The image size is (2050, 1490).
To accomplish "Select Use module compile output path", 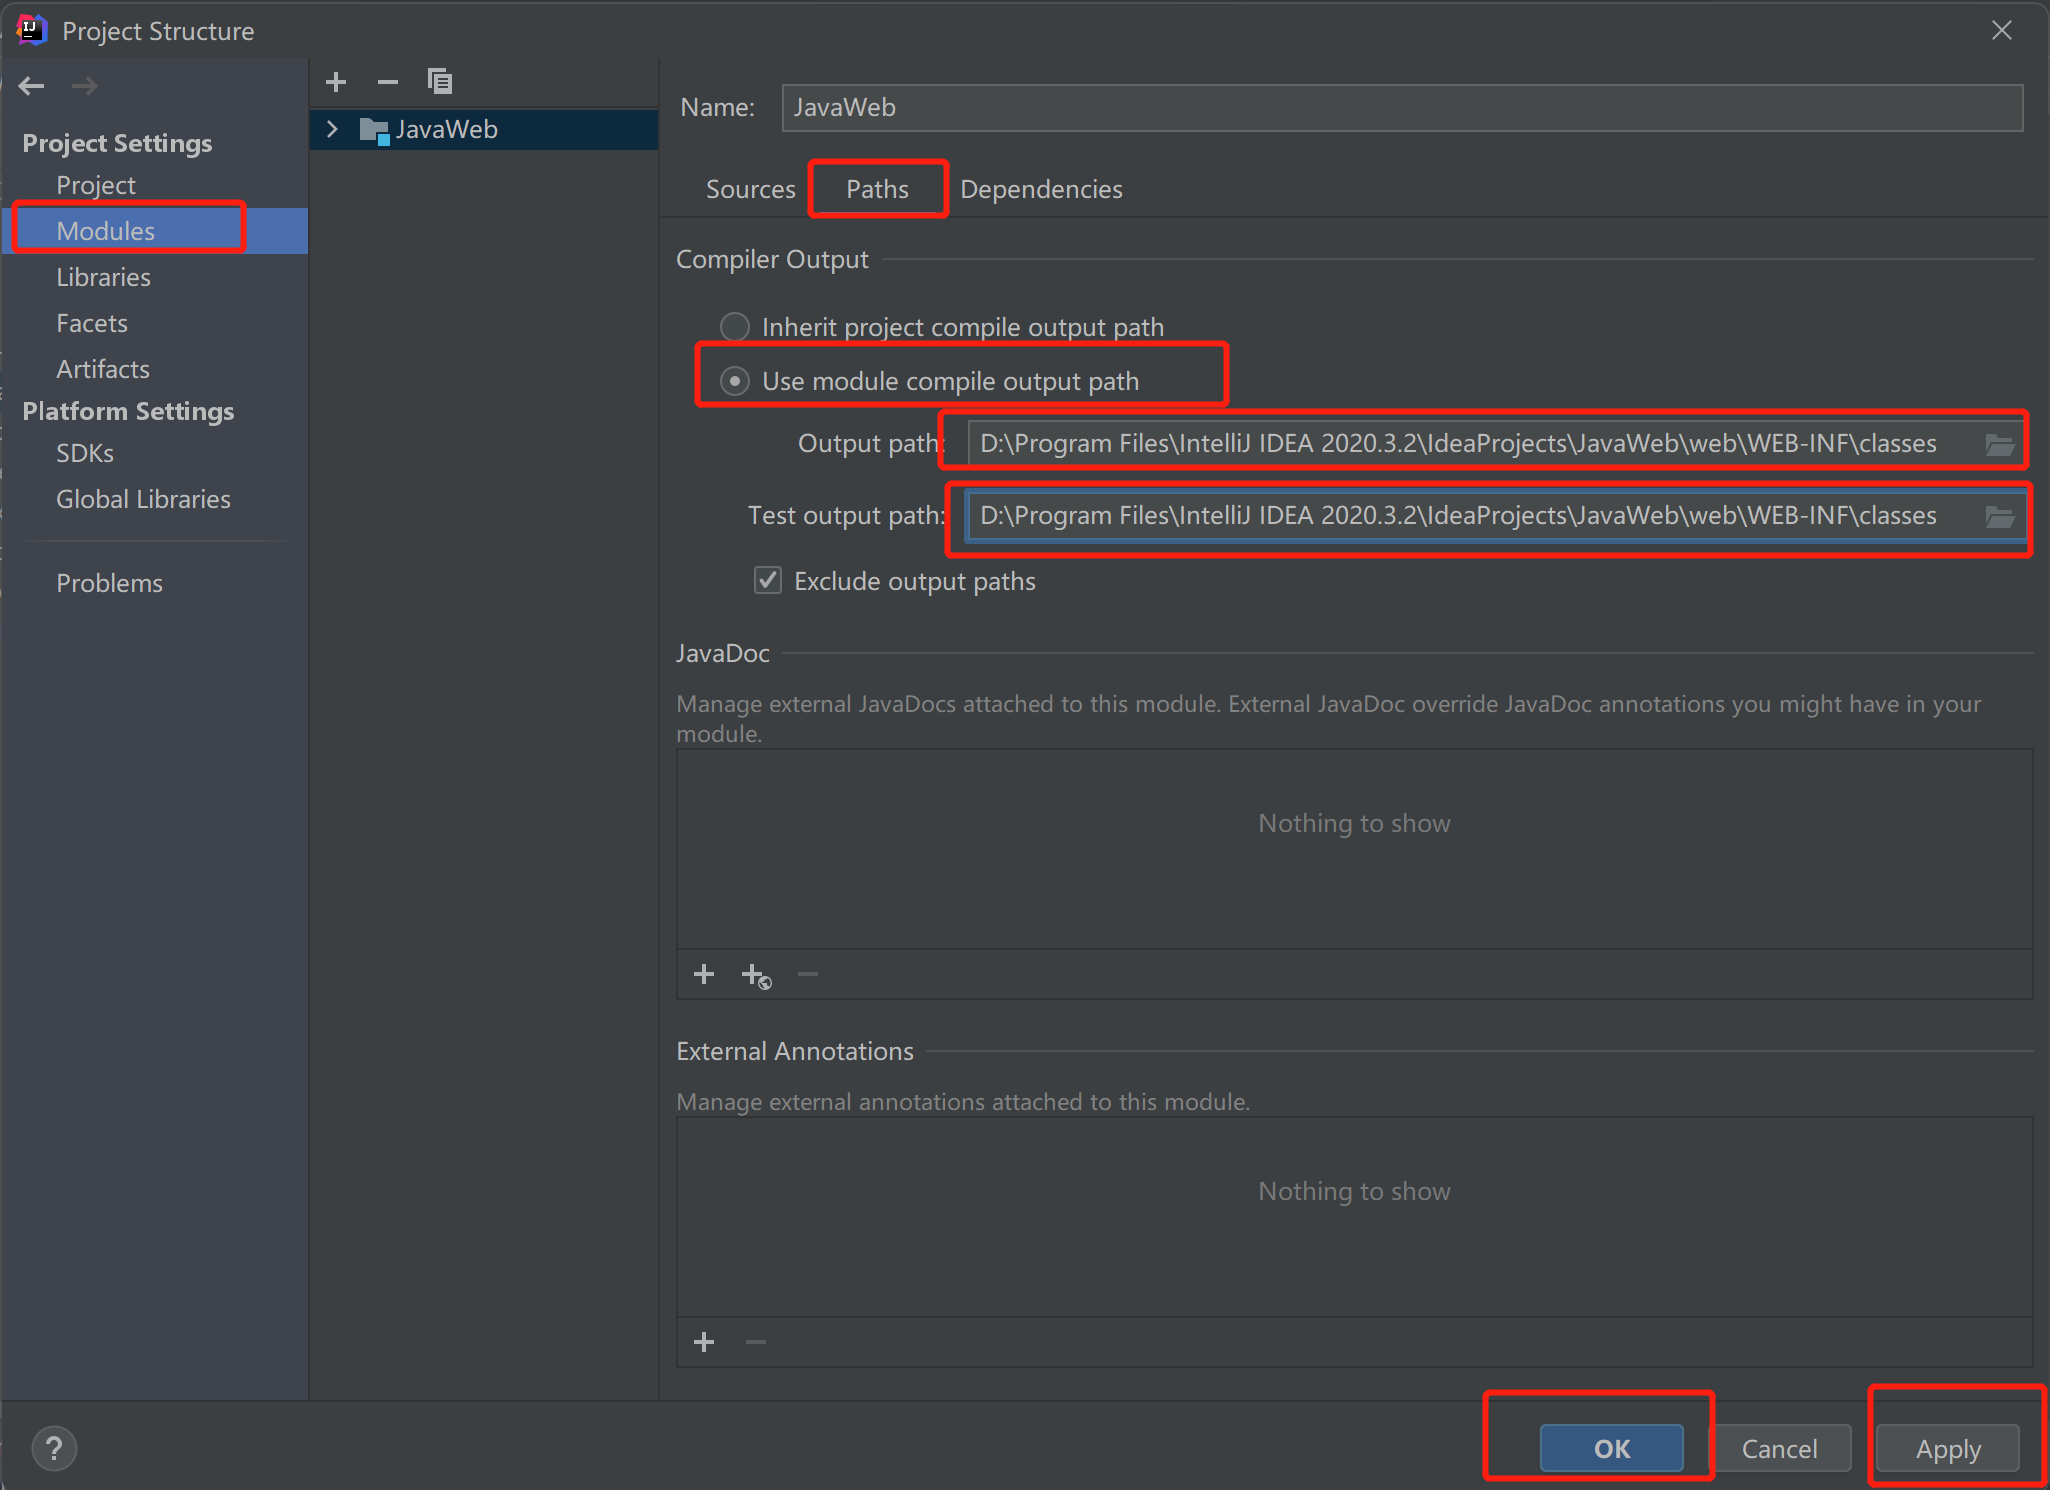I will (735, 381).
